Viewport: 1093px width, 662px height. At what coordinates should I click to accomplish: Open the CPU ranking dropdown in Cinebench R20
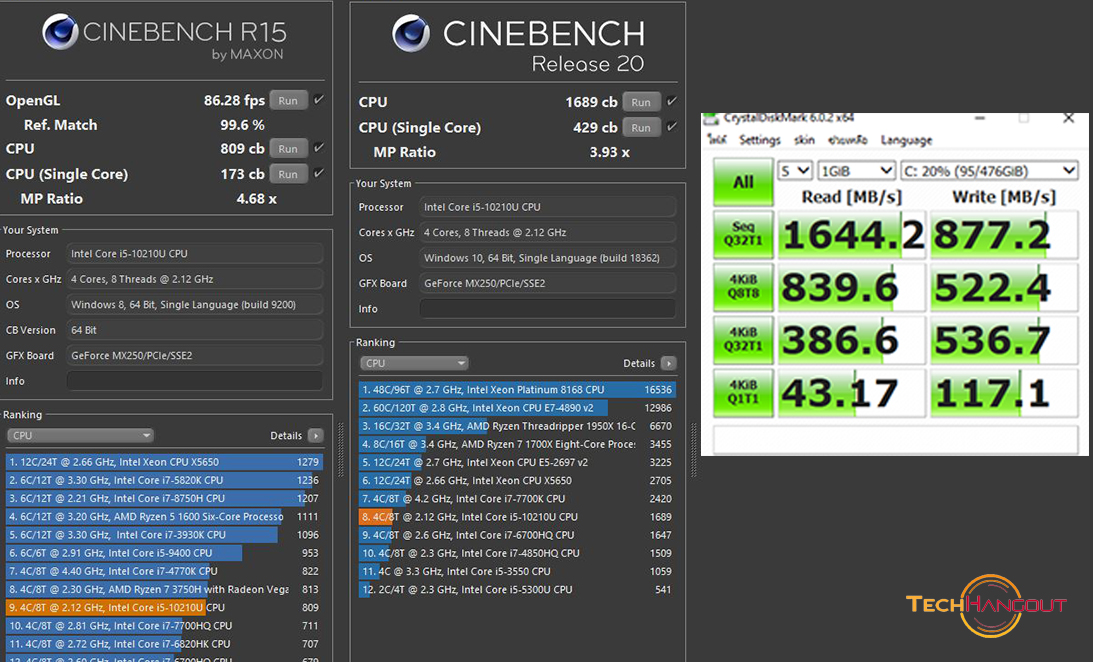click(414, 363)
